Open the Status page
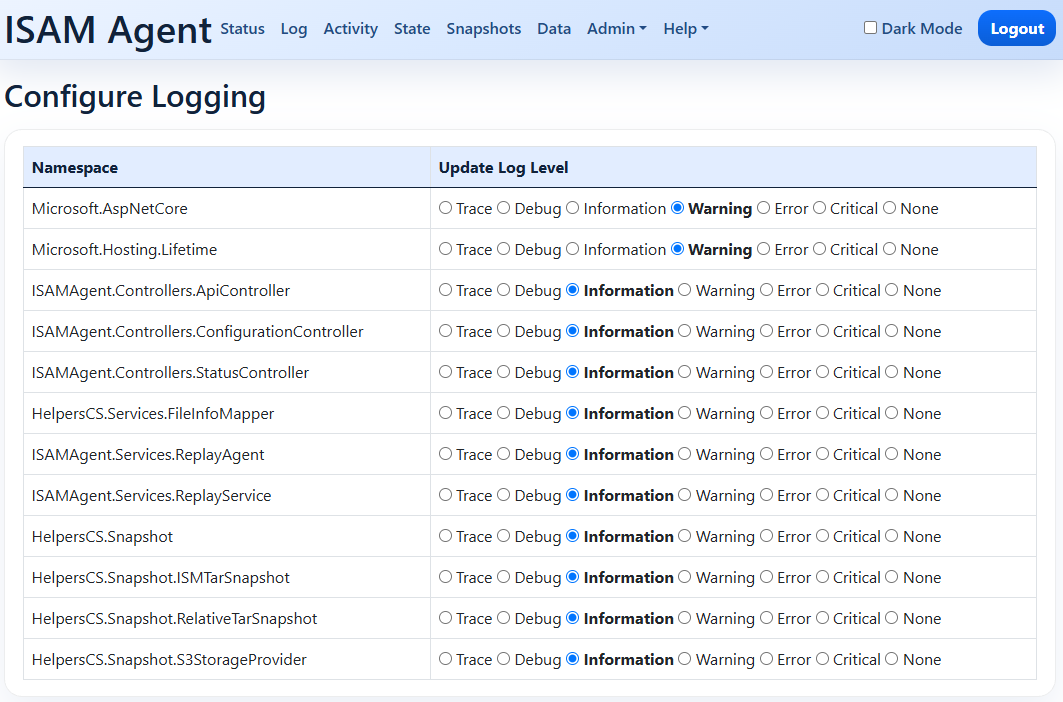1063x702 pixels. (x=242, y=28)
